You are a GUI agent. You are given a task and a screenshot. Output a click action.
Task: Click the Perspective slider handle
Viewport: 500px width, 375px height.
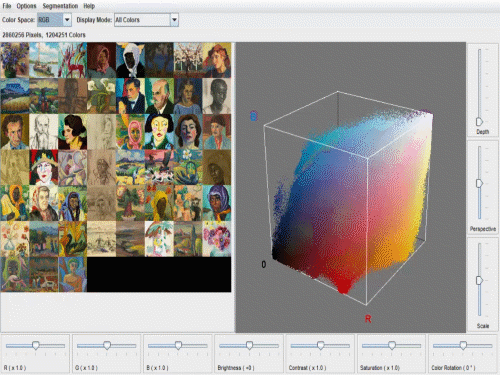tap(479, 183)
